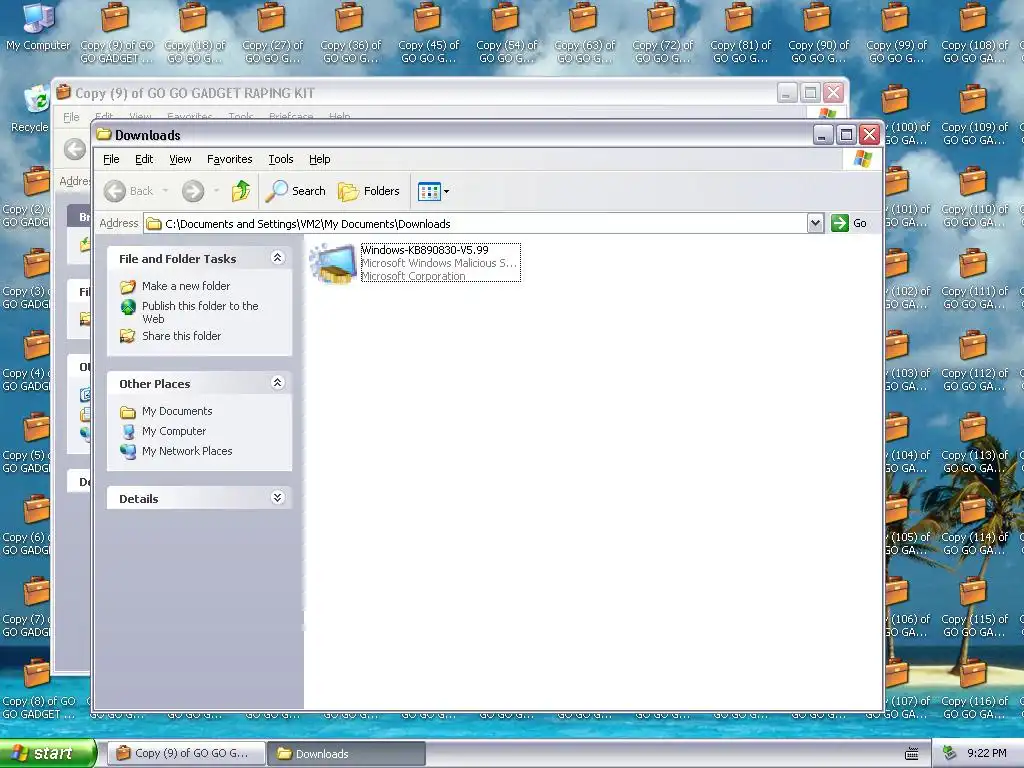Open My Network Places link

pyautogui.click(x=187, y=451)
